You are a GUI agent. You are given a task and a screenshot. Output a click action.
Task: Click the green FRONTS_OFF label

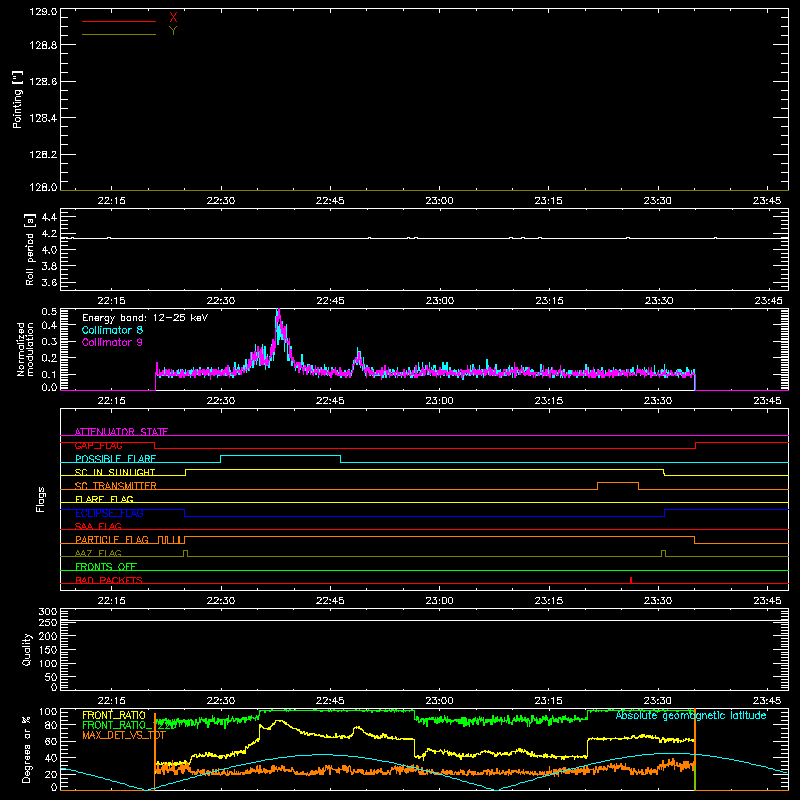pos(106,567)
